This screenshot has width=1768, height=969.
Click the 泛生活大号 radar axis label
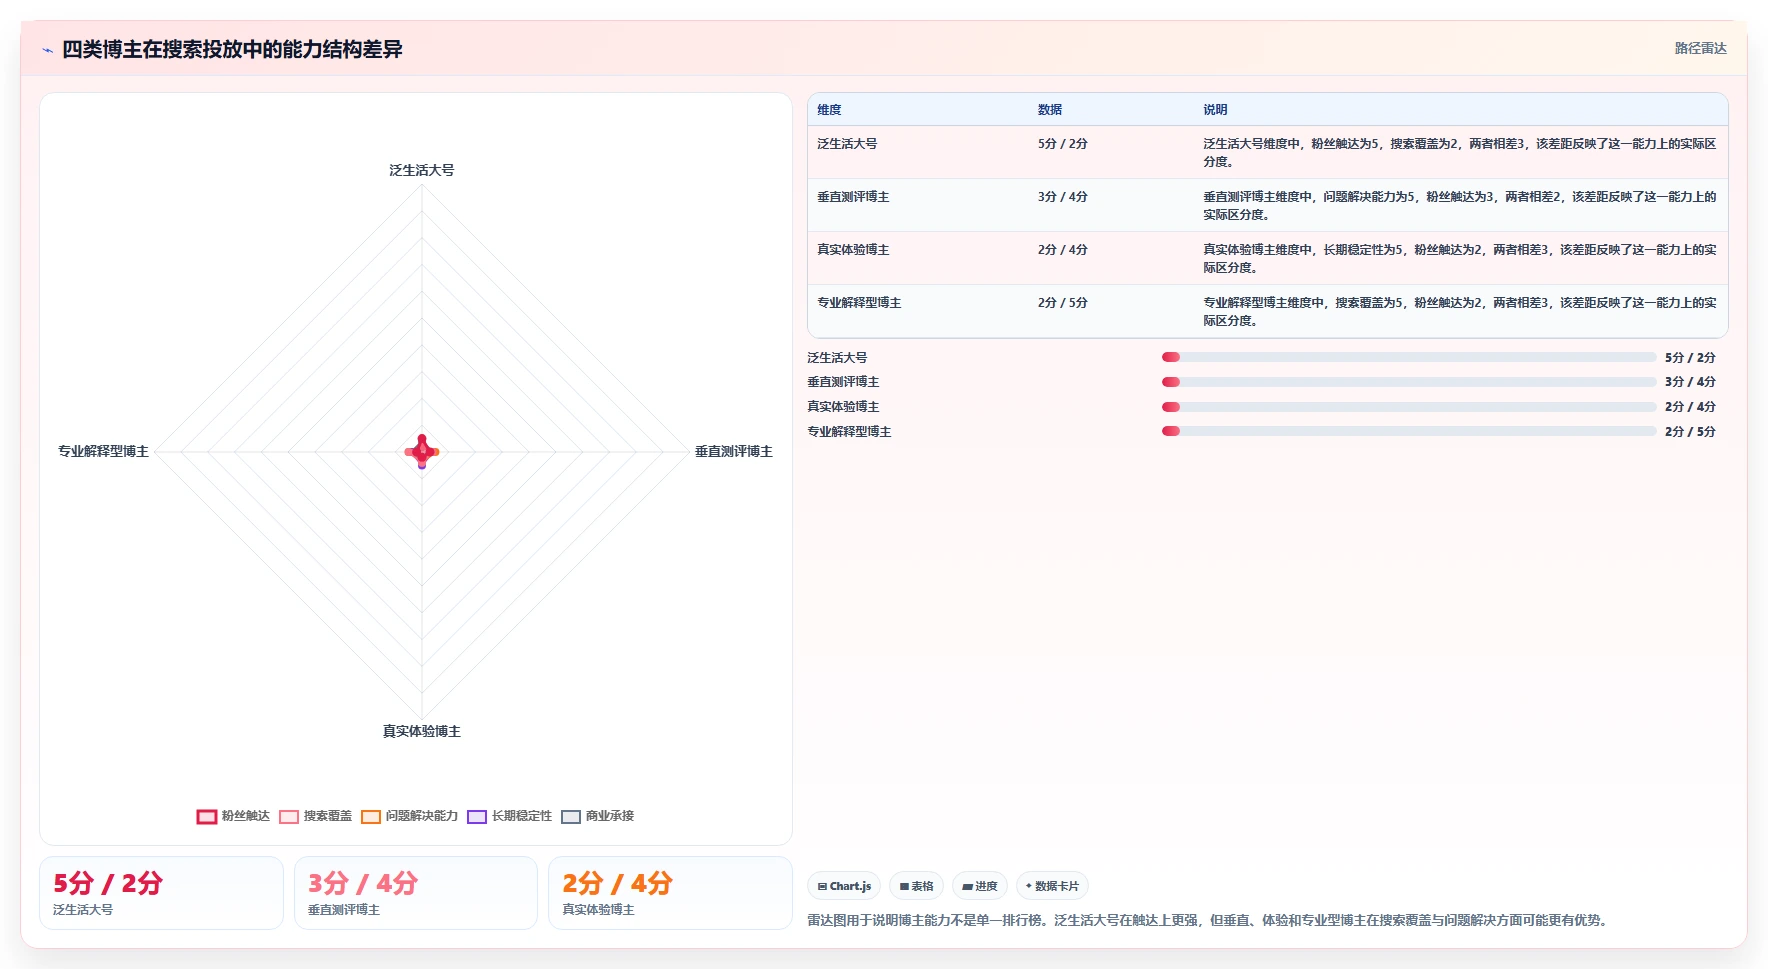click(x=422, y=170)
